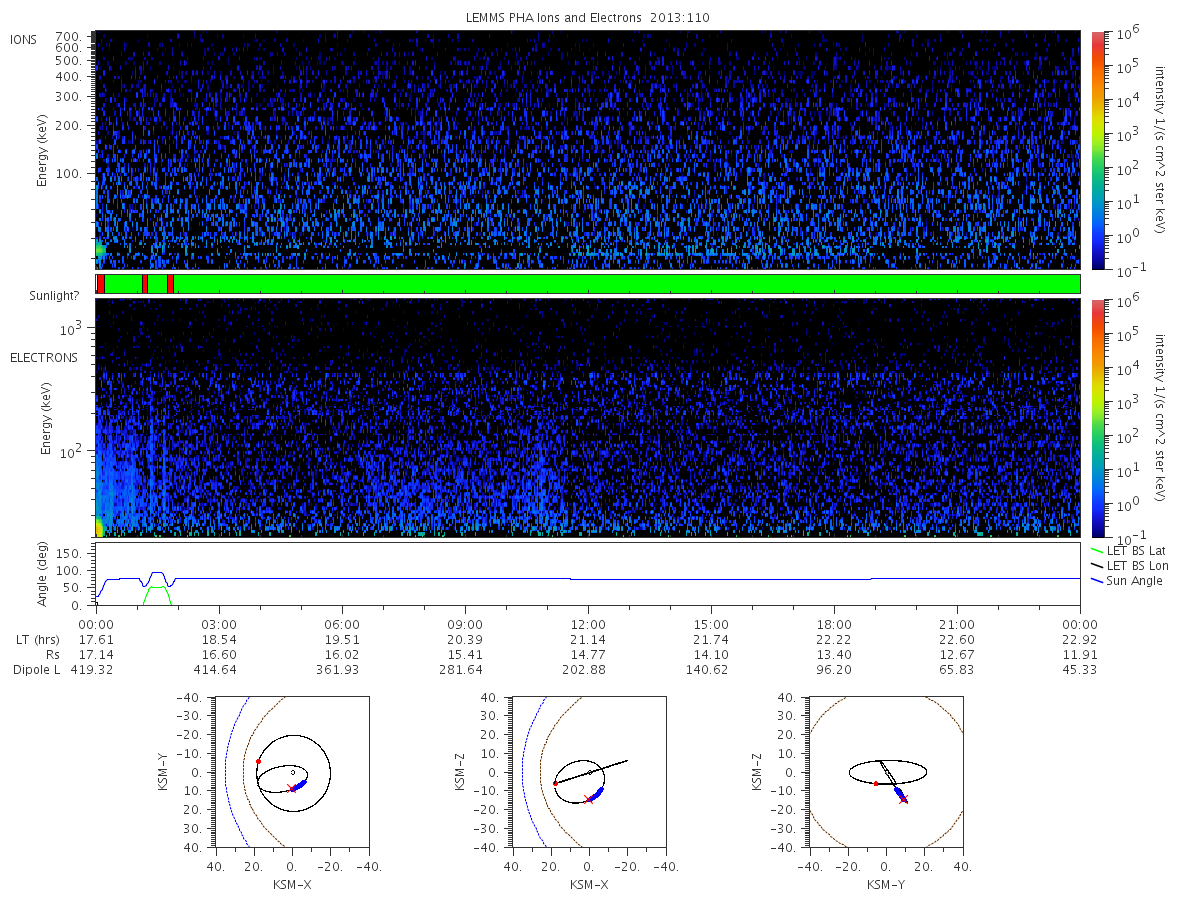The image size is (1200, 900).
Task: Click the red marker in KSM-X/KSM-Y orbit plot
Action: click(258, 761)
